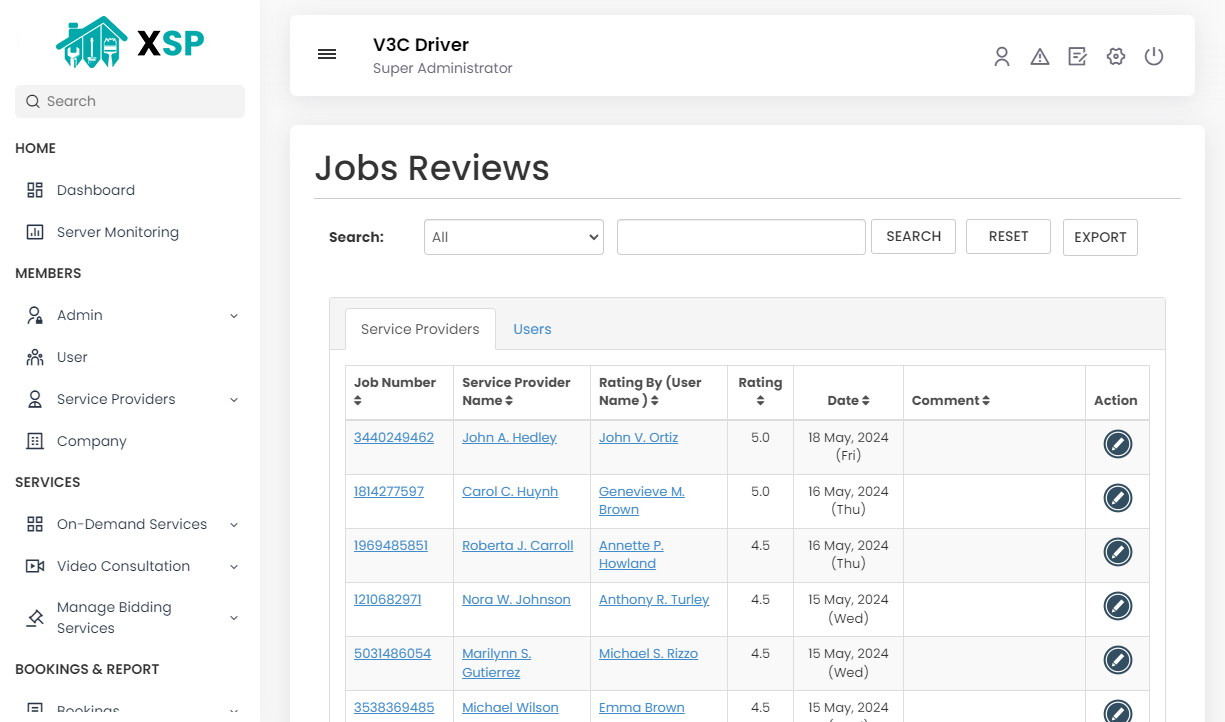This screenshot has height=722, width=1225.
Task: Select the Service Providers tab
Action: coord(419,328)
